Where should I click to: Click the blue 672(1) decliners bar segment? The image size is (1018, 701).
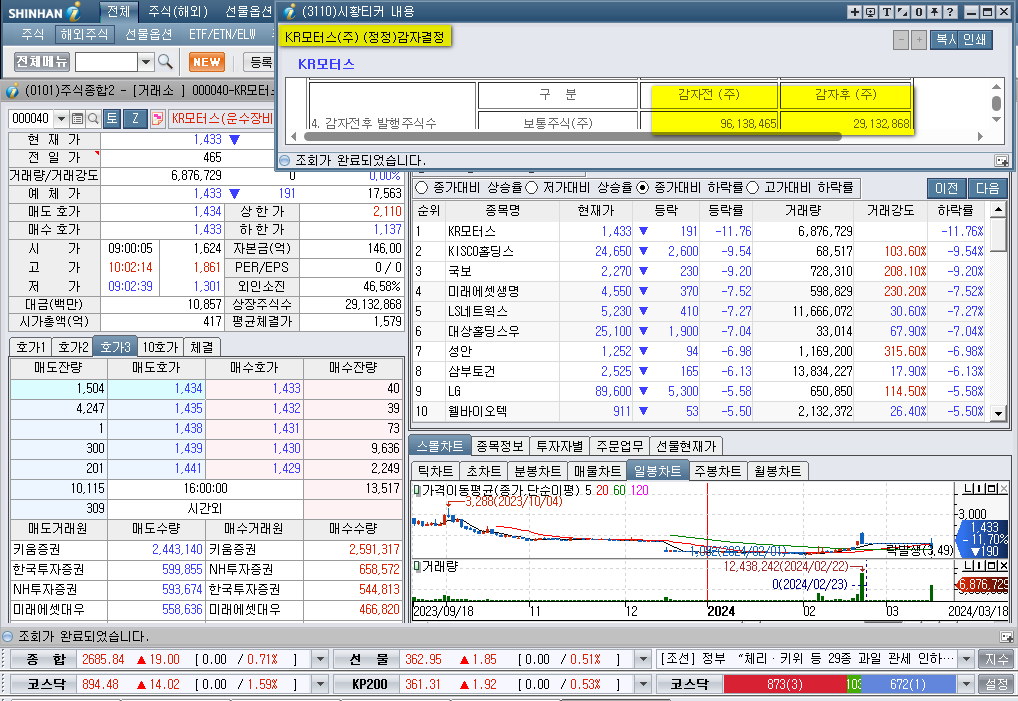coord(908,684)
